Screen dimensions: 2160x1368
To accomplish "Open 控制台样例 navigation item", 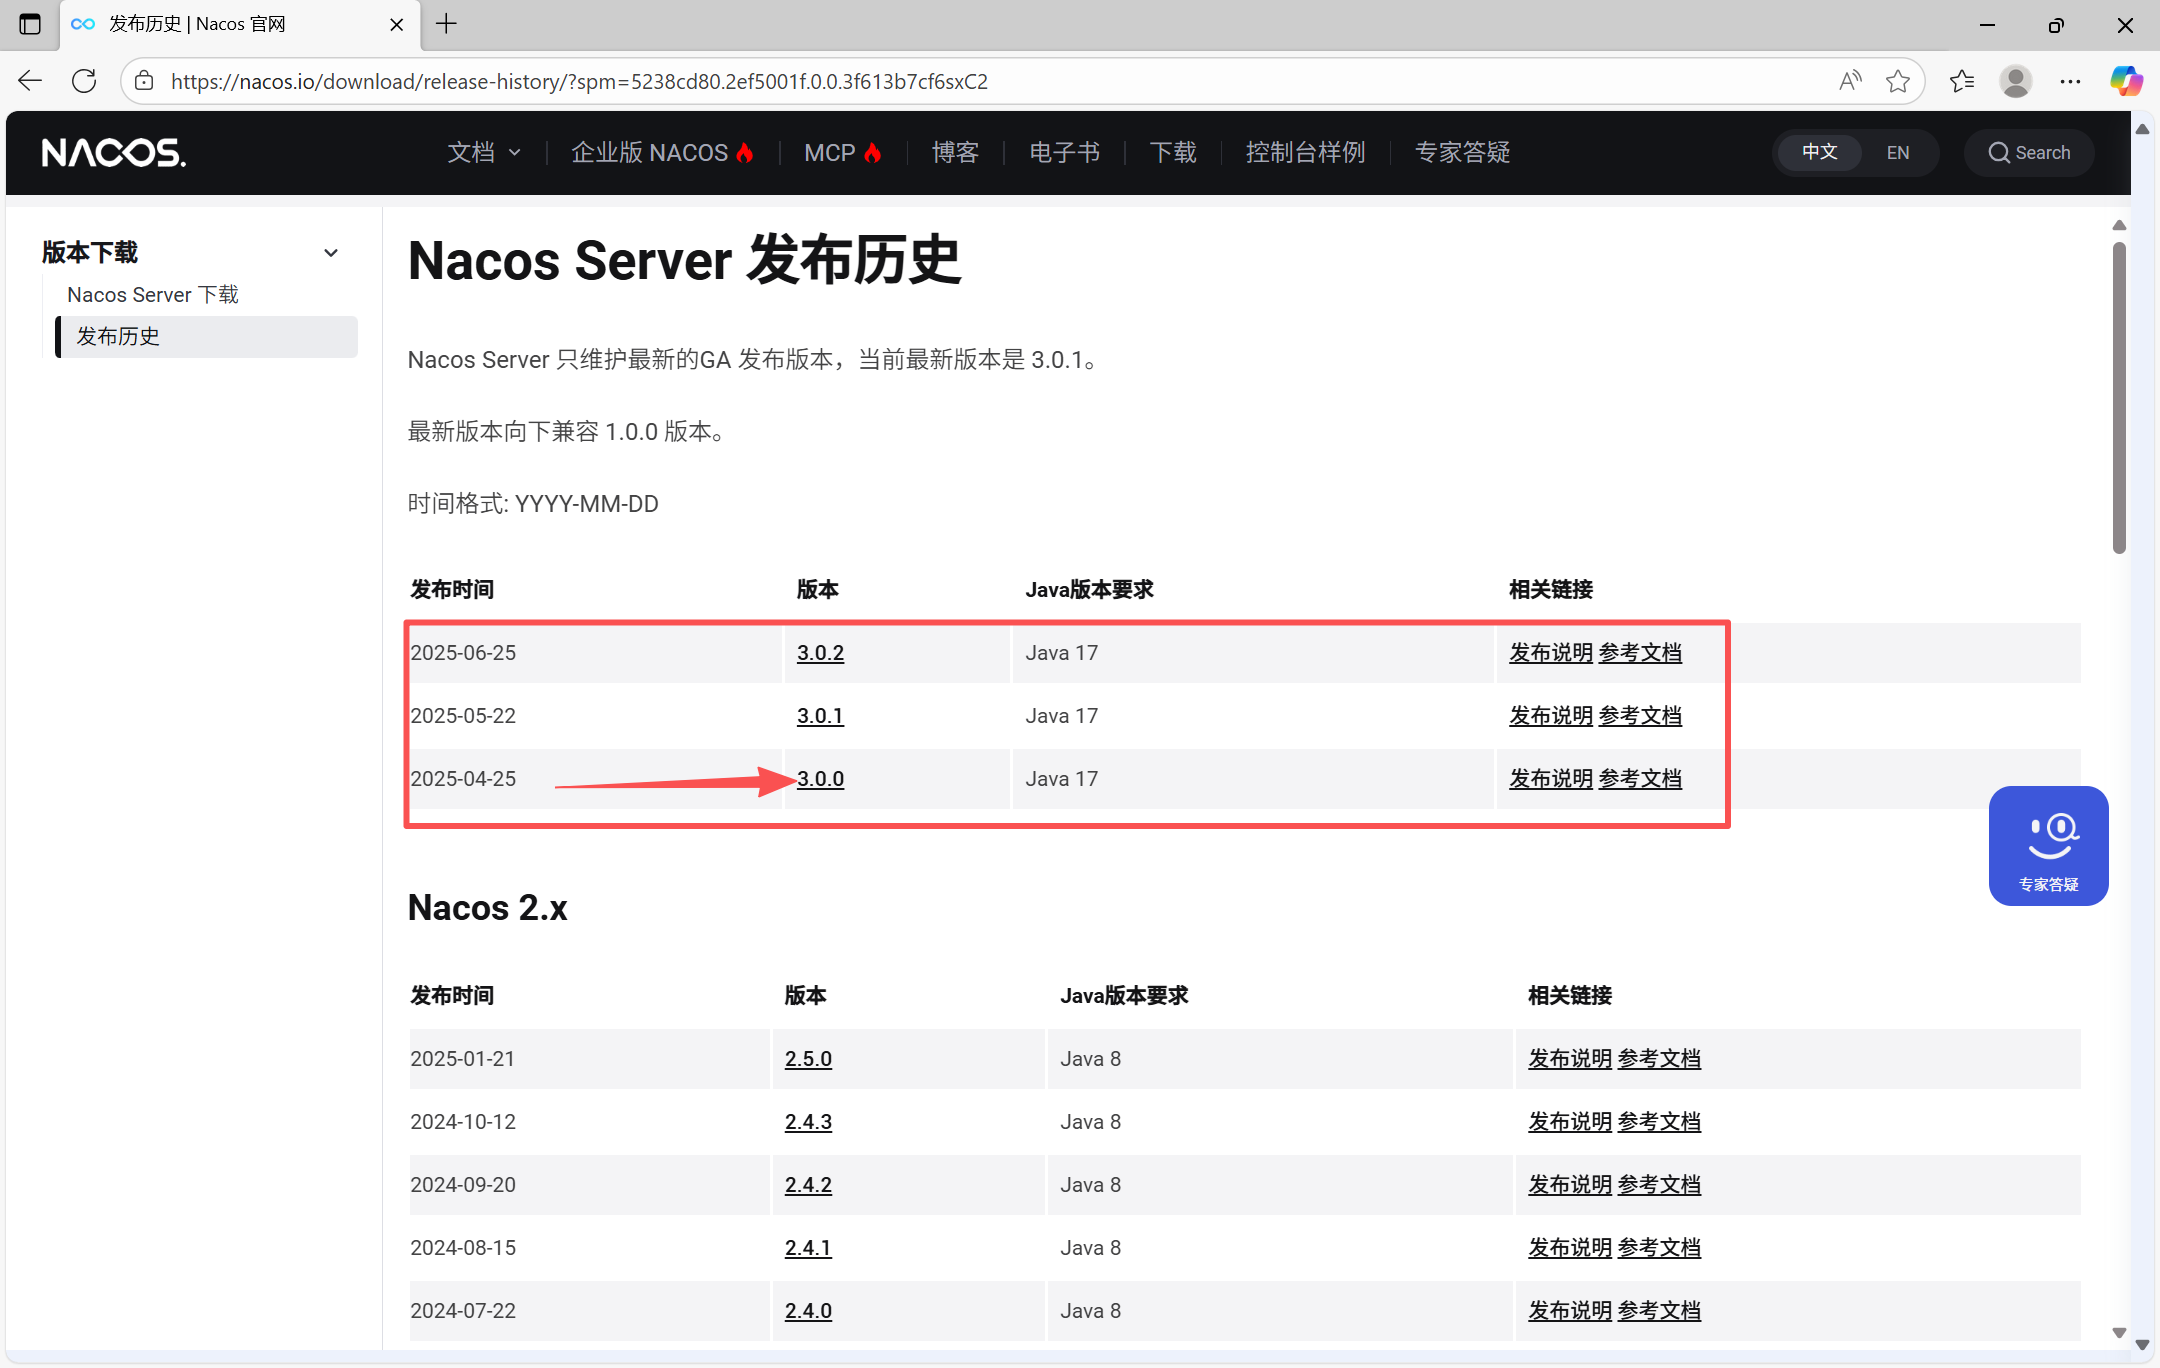I will [1305, 153].
